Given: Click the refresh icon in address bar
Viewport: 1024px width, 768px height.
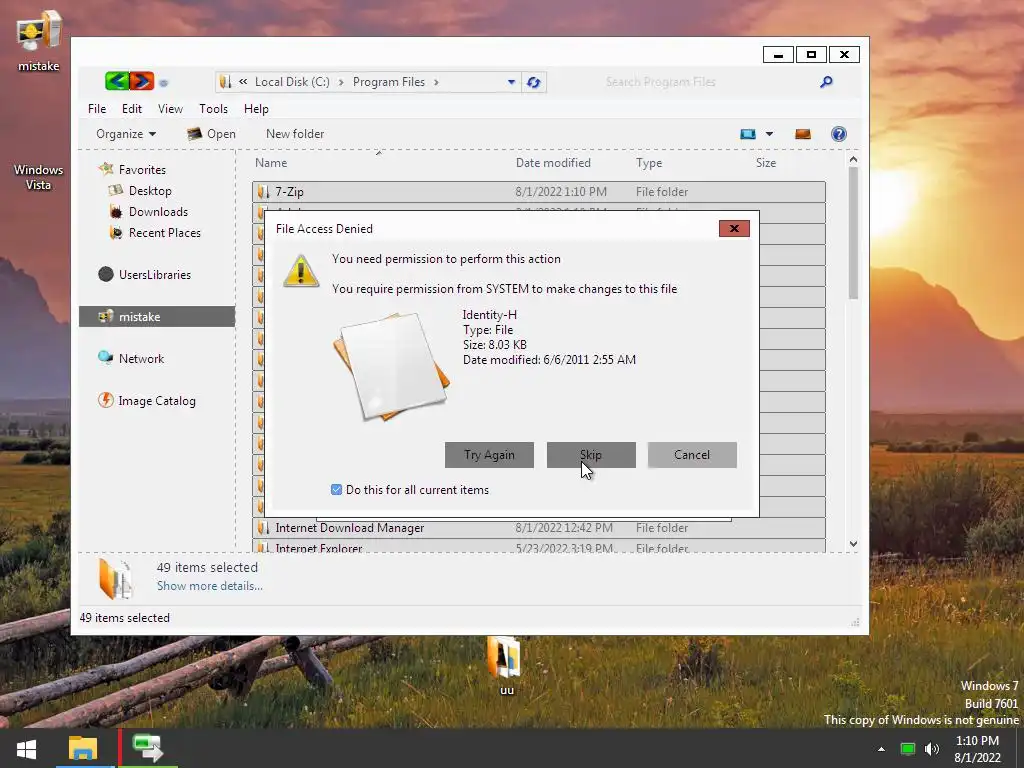Looking at the screenshot, I should [x=534, y=82].
